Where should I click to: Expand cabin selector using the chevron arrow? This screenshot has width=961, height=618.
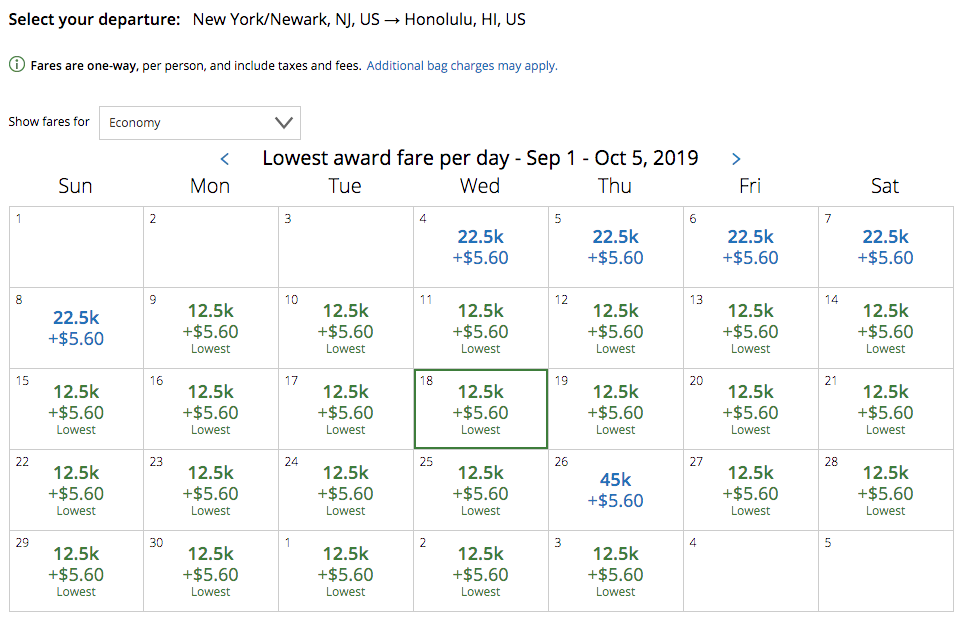click(x=284, y=123)
